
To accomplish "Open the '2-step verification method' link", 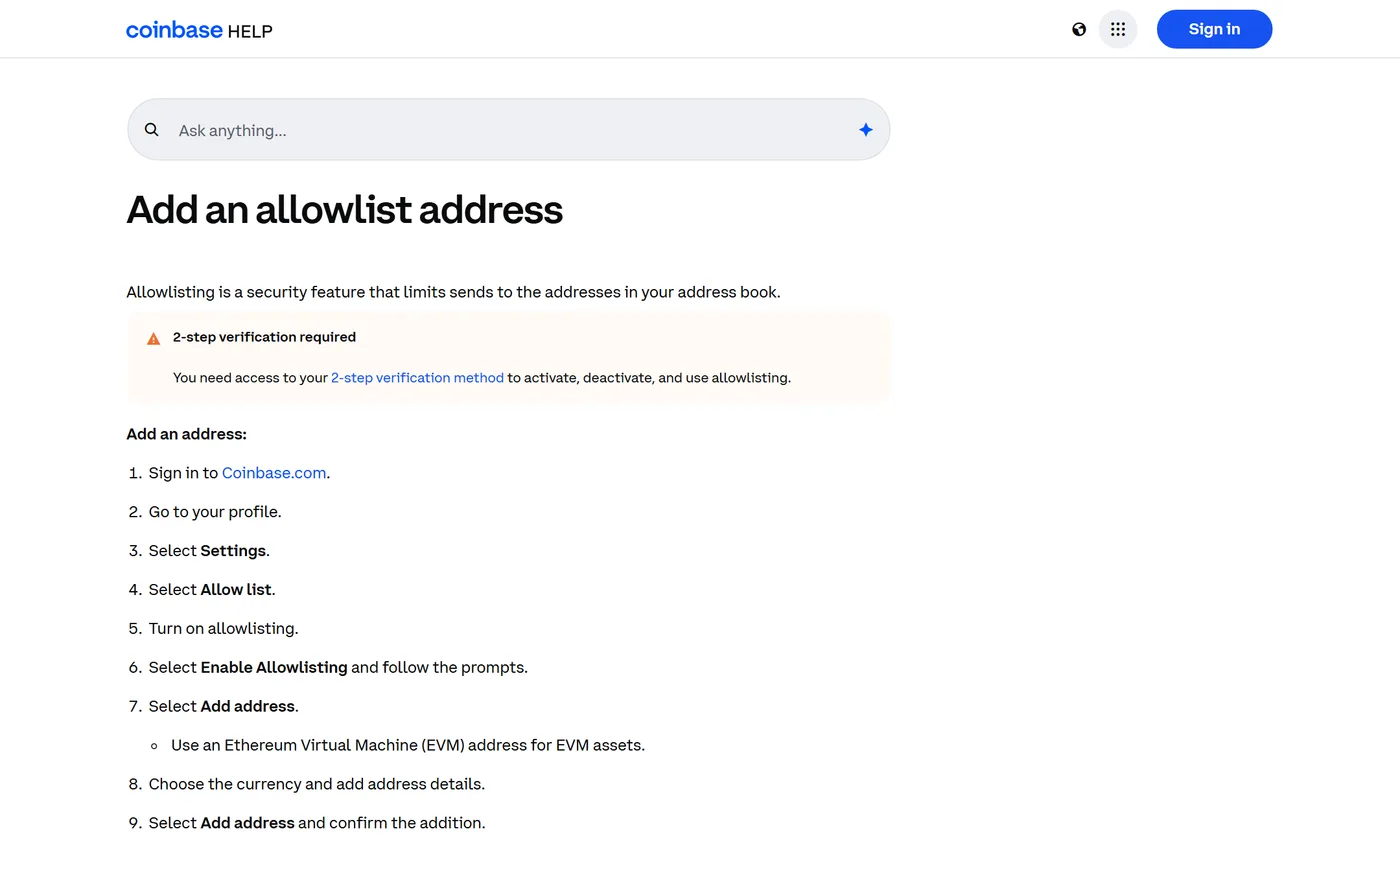I will tap(417, 378).
